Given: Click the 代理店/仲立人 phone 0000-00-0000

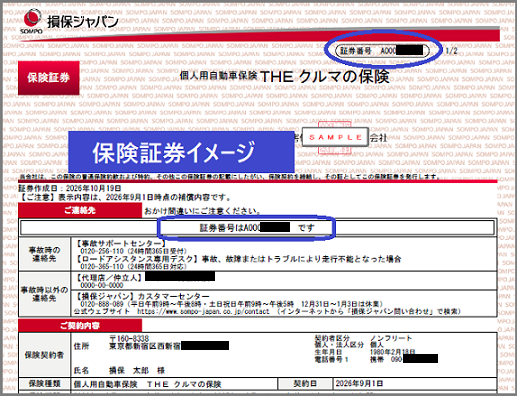Looking at the screenshot, I should pyautogui.click(x=102, y=285).
